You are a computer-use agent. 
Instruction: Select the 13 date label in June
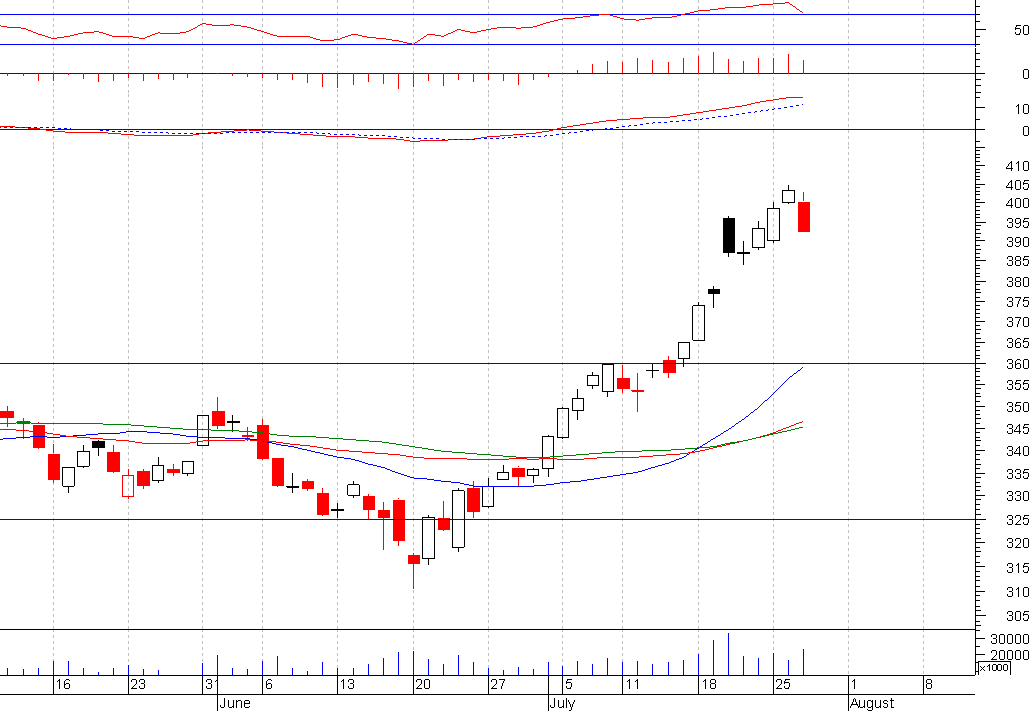(347, 684)
